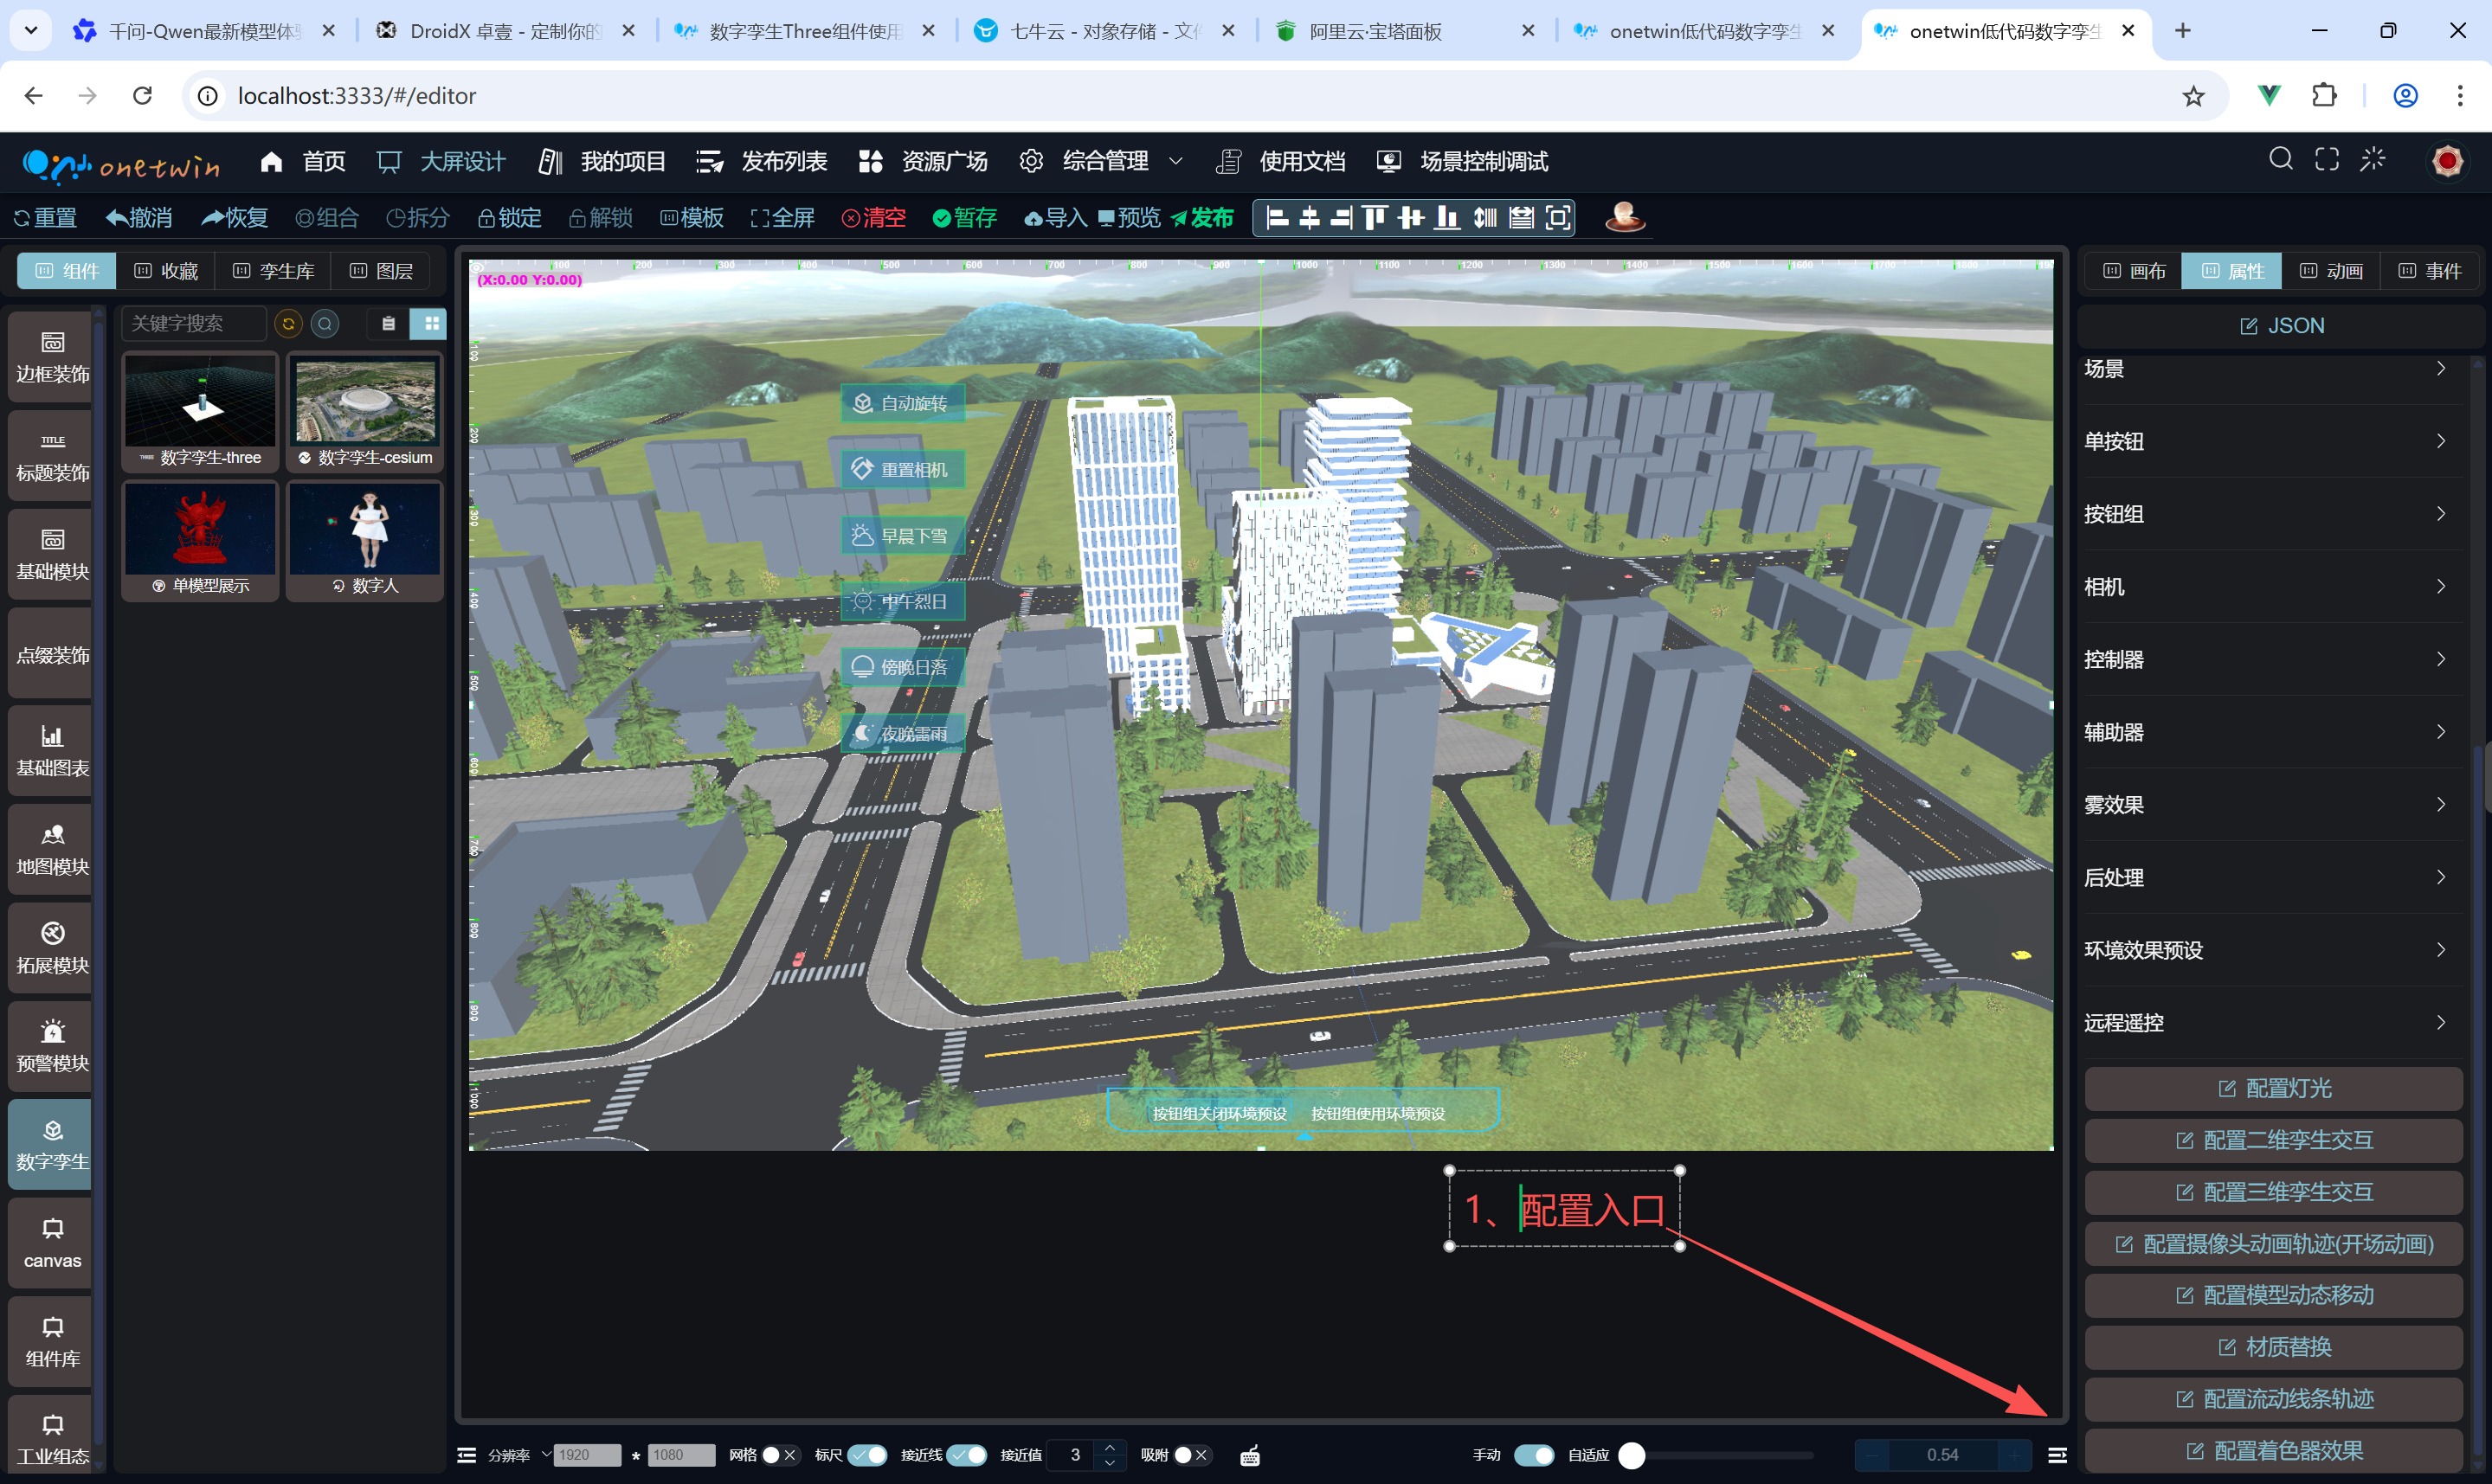The image size is (2492, 1484).
Task: Click the align bottom edges icon
Action: [1446, 218]
